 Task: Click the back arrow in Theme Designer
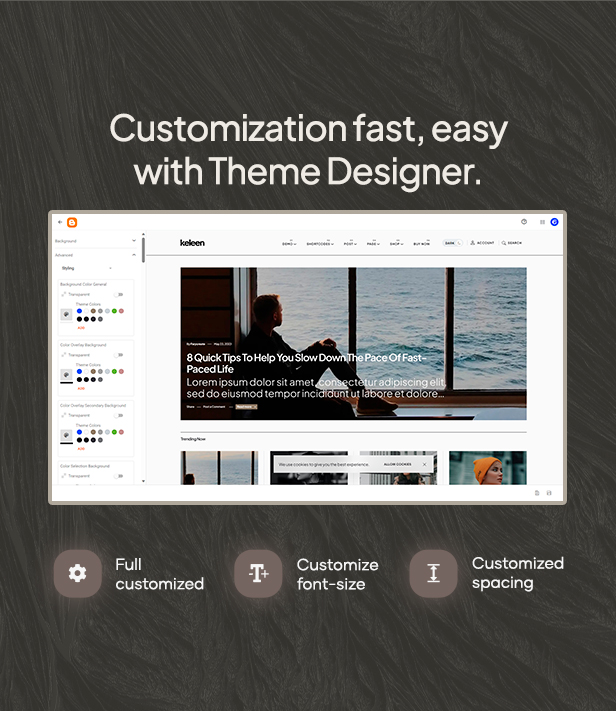click(x=60, y=222)
